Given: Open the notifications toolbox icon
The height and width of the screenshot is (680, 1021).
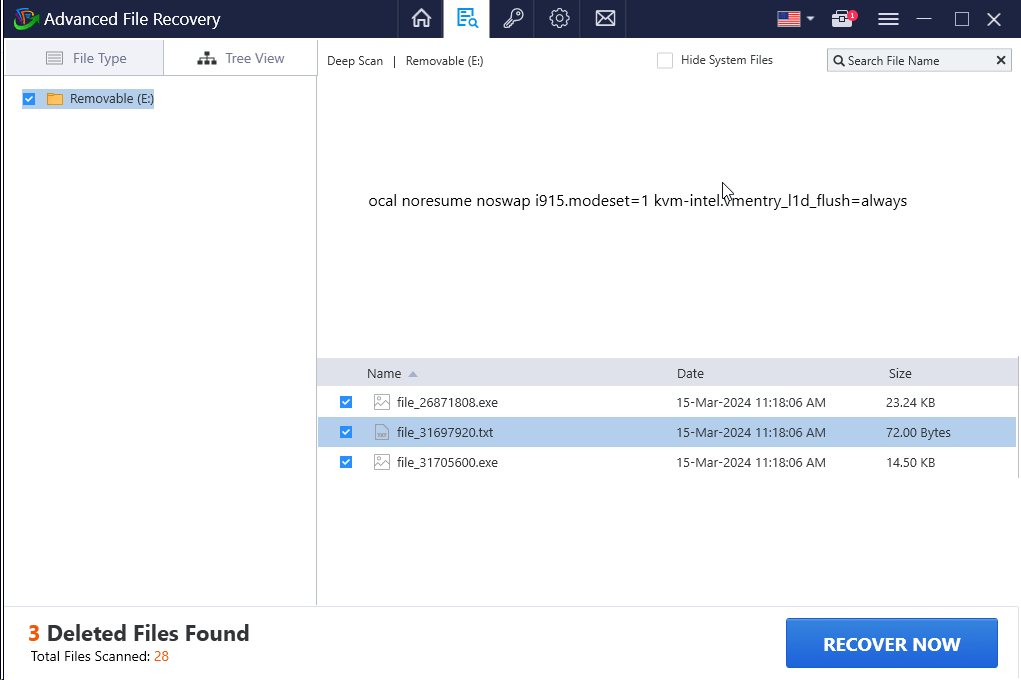Looking at the screenshot, I should tap(842, 19).
